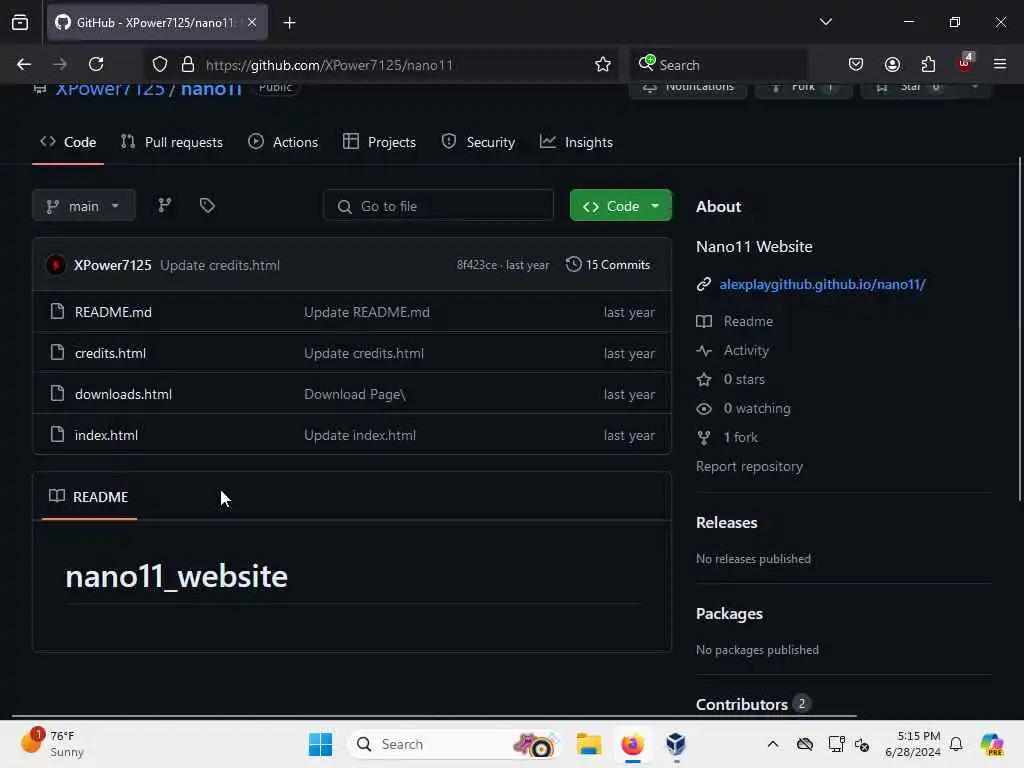The image size is (1024, 768).
Task: Open the main branch selector dropdown
Action: pos(84,206)
